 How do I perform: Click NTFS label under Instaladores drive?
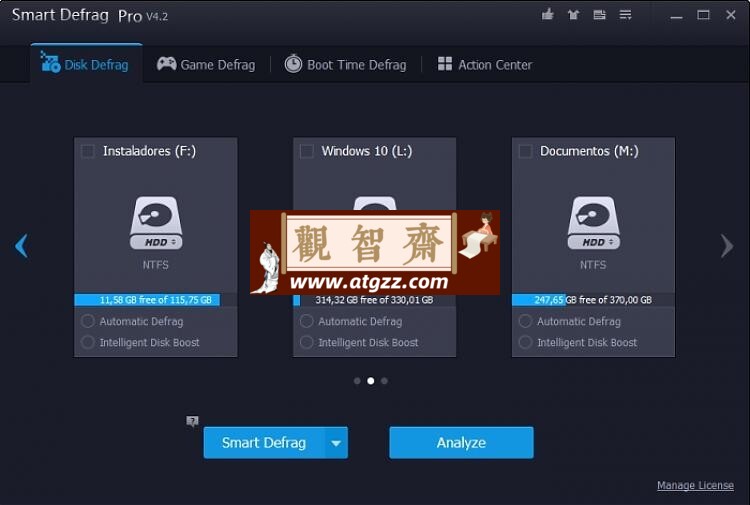click(155, 265)
